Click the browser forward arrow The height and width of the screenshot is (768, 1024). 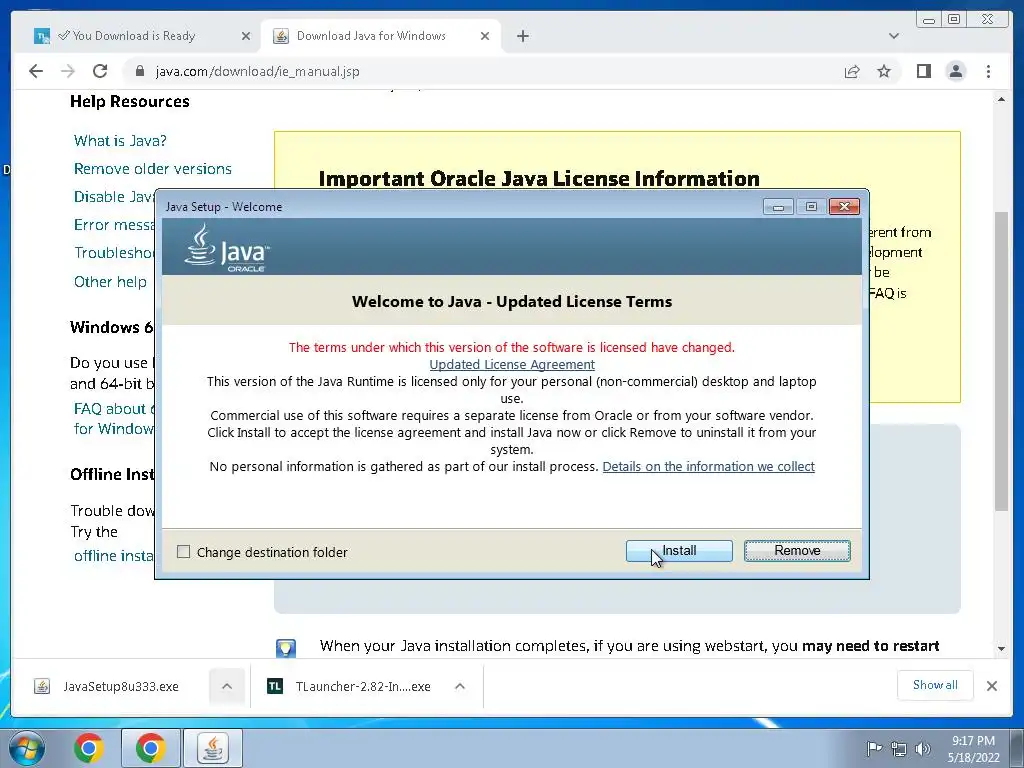click(x=68, y=71)
